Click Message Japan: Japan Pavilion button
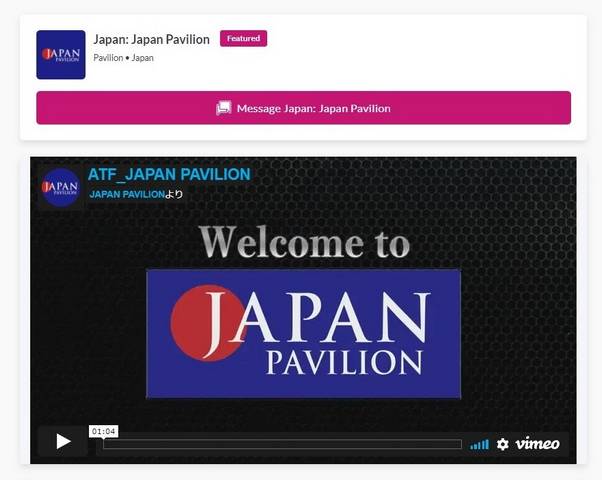Viewport: 602px width, 480px height. click(x=303, y=108)
